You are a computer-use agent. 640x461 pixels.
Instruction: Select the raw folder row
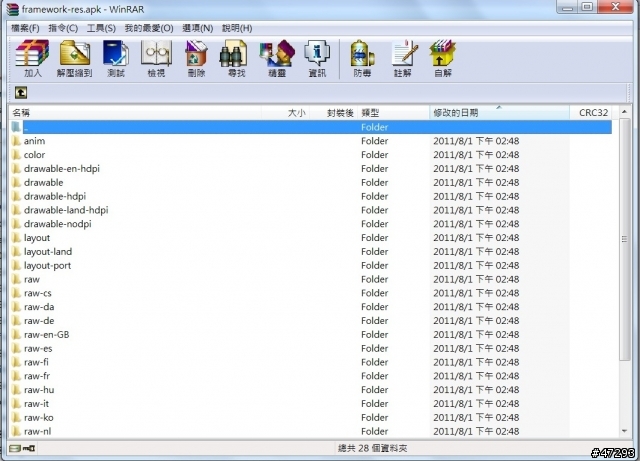pos(311,279)
